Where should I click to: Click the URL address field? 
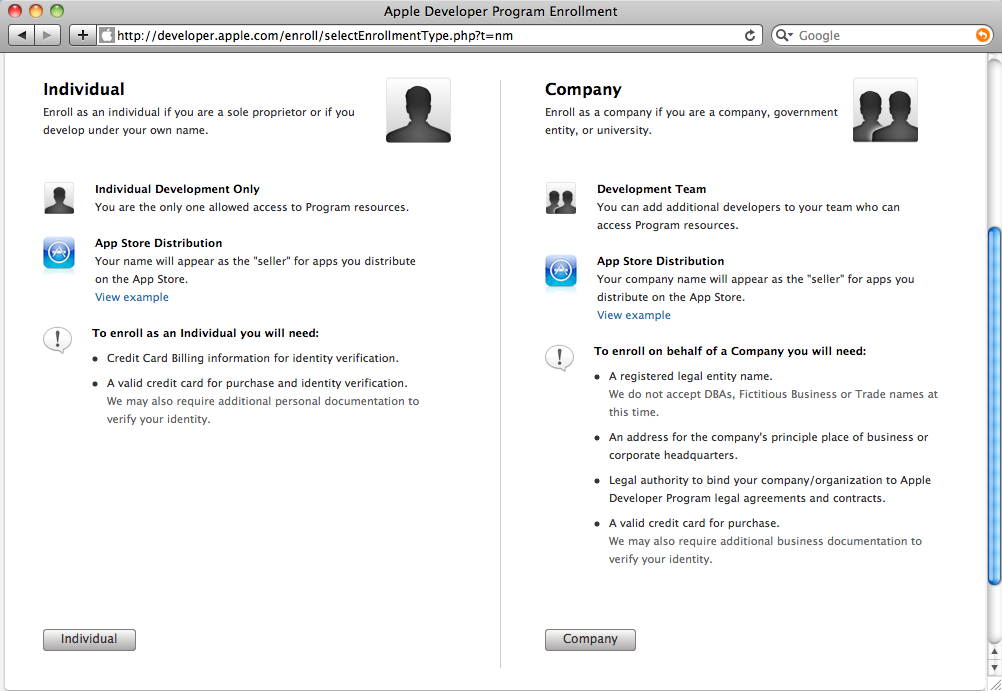(431, 35)
